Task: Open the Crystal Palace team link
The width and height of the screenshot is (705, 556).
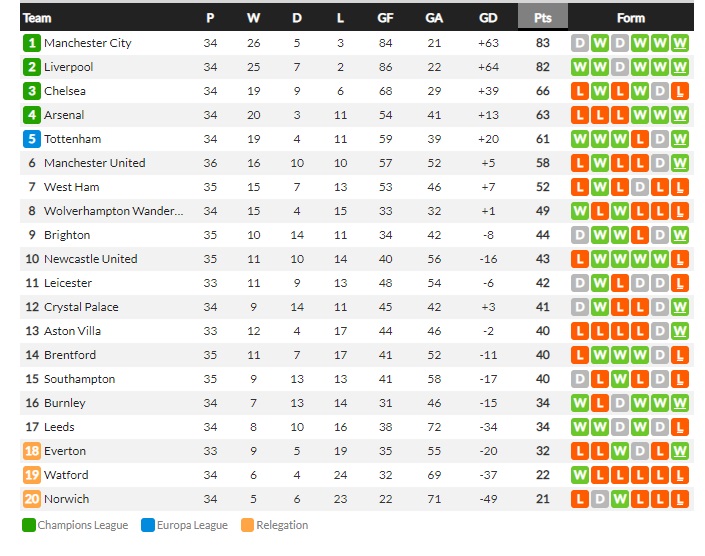Action: tap(81, 307)
